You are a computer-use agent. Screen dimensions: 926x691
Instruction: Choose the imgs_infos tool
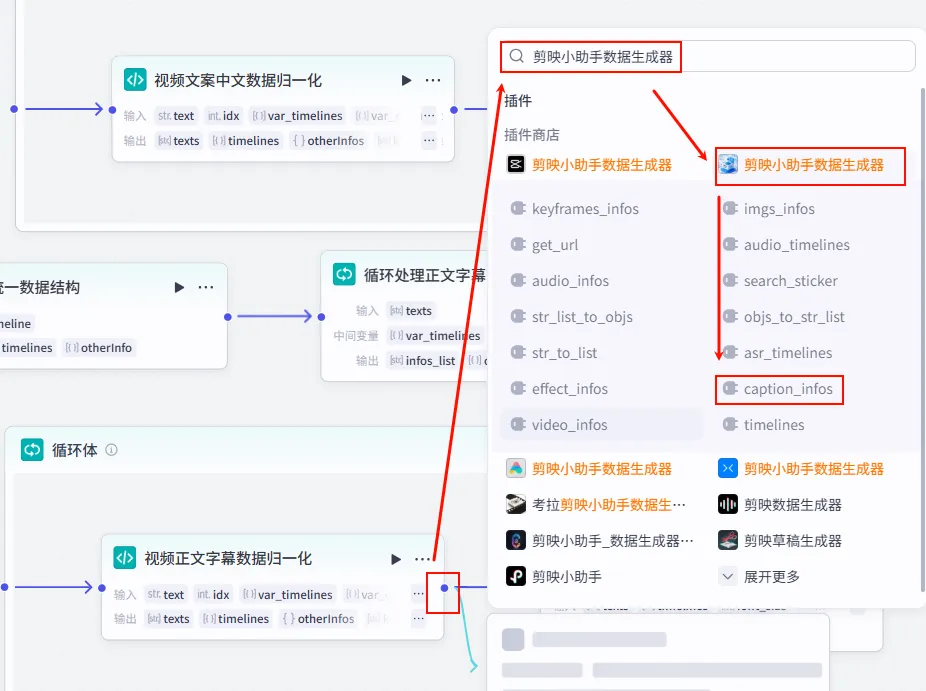(x=769, y=209)
